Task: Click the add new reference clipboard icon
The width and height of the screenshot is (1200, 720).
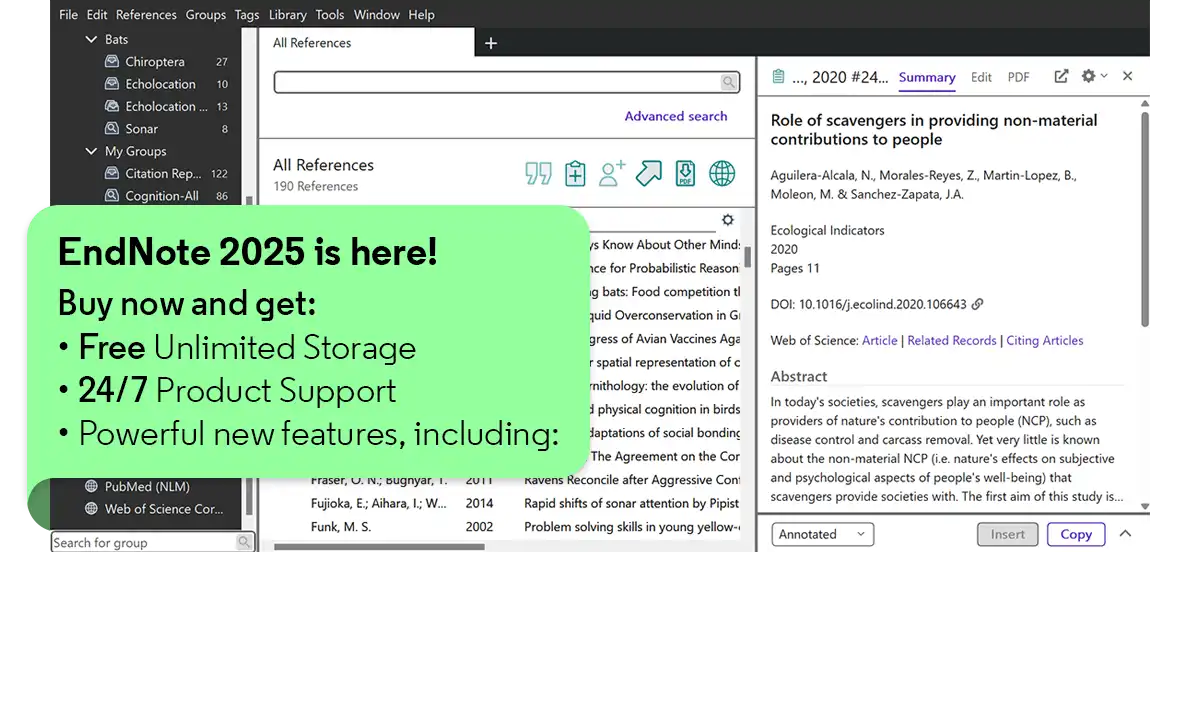Action: coord(575,174)
